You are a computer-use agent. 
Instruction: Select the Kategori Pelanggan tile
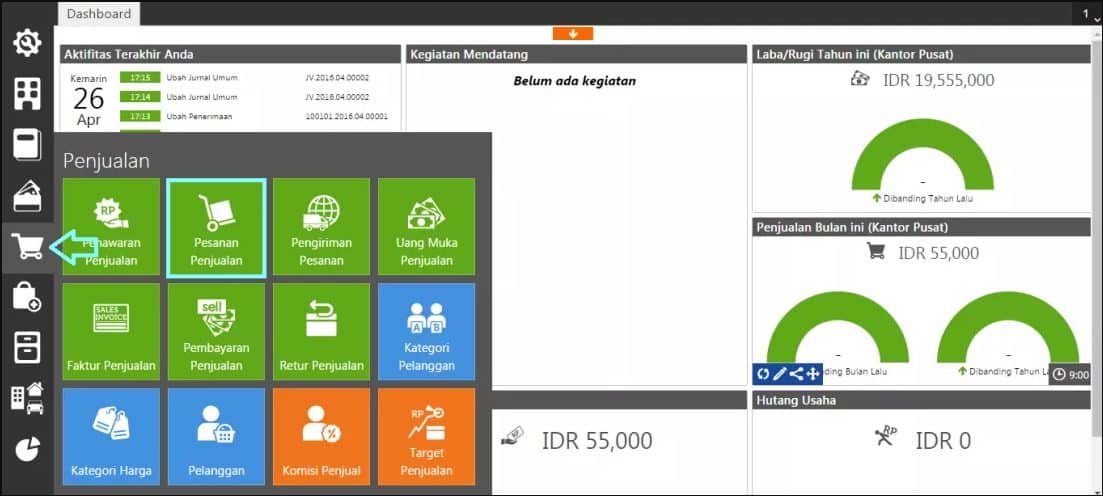tap(426, 331)
